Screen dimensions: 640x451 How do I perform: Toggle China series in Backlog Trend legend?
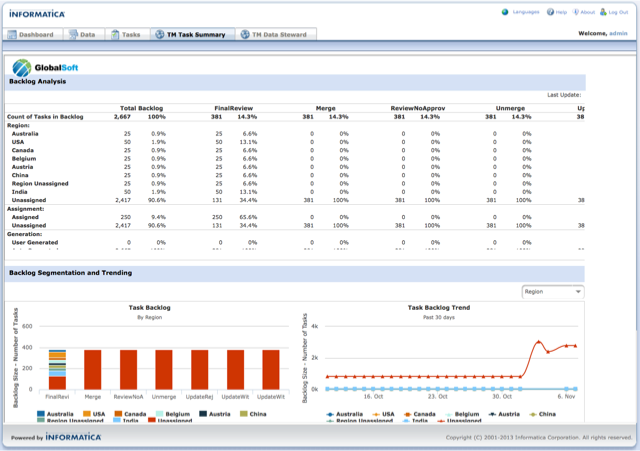coord(542,414)
